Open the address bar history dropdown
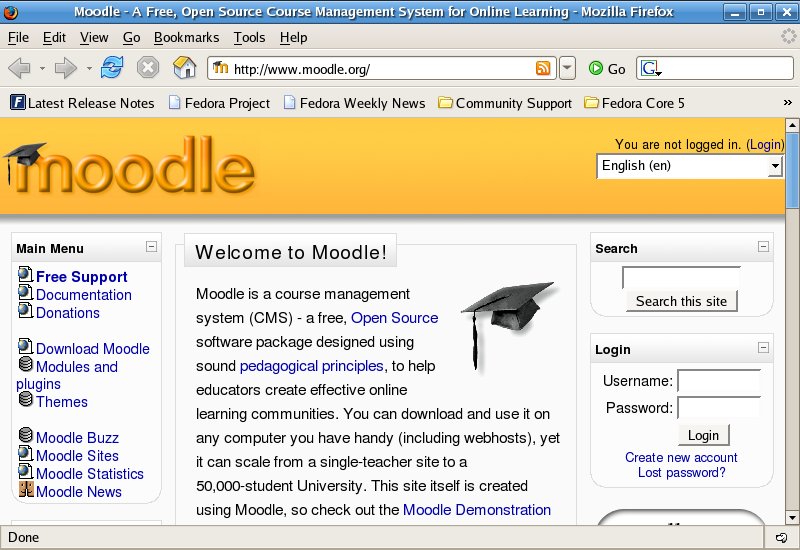The width and height of the screenshot is (800, 550). [x=567, y=68]
